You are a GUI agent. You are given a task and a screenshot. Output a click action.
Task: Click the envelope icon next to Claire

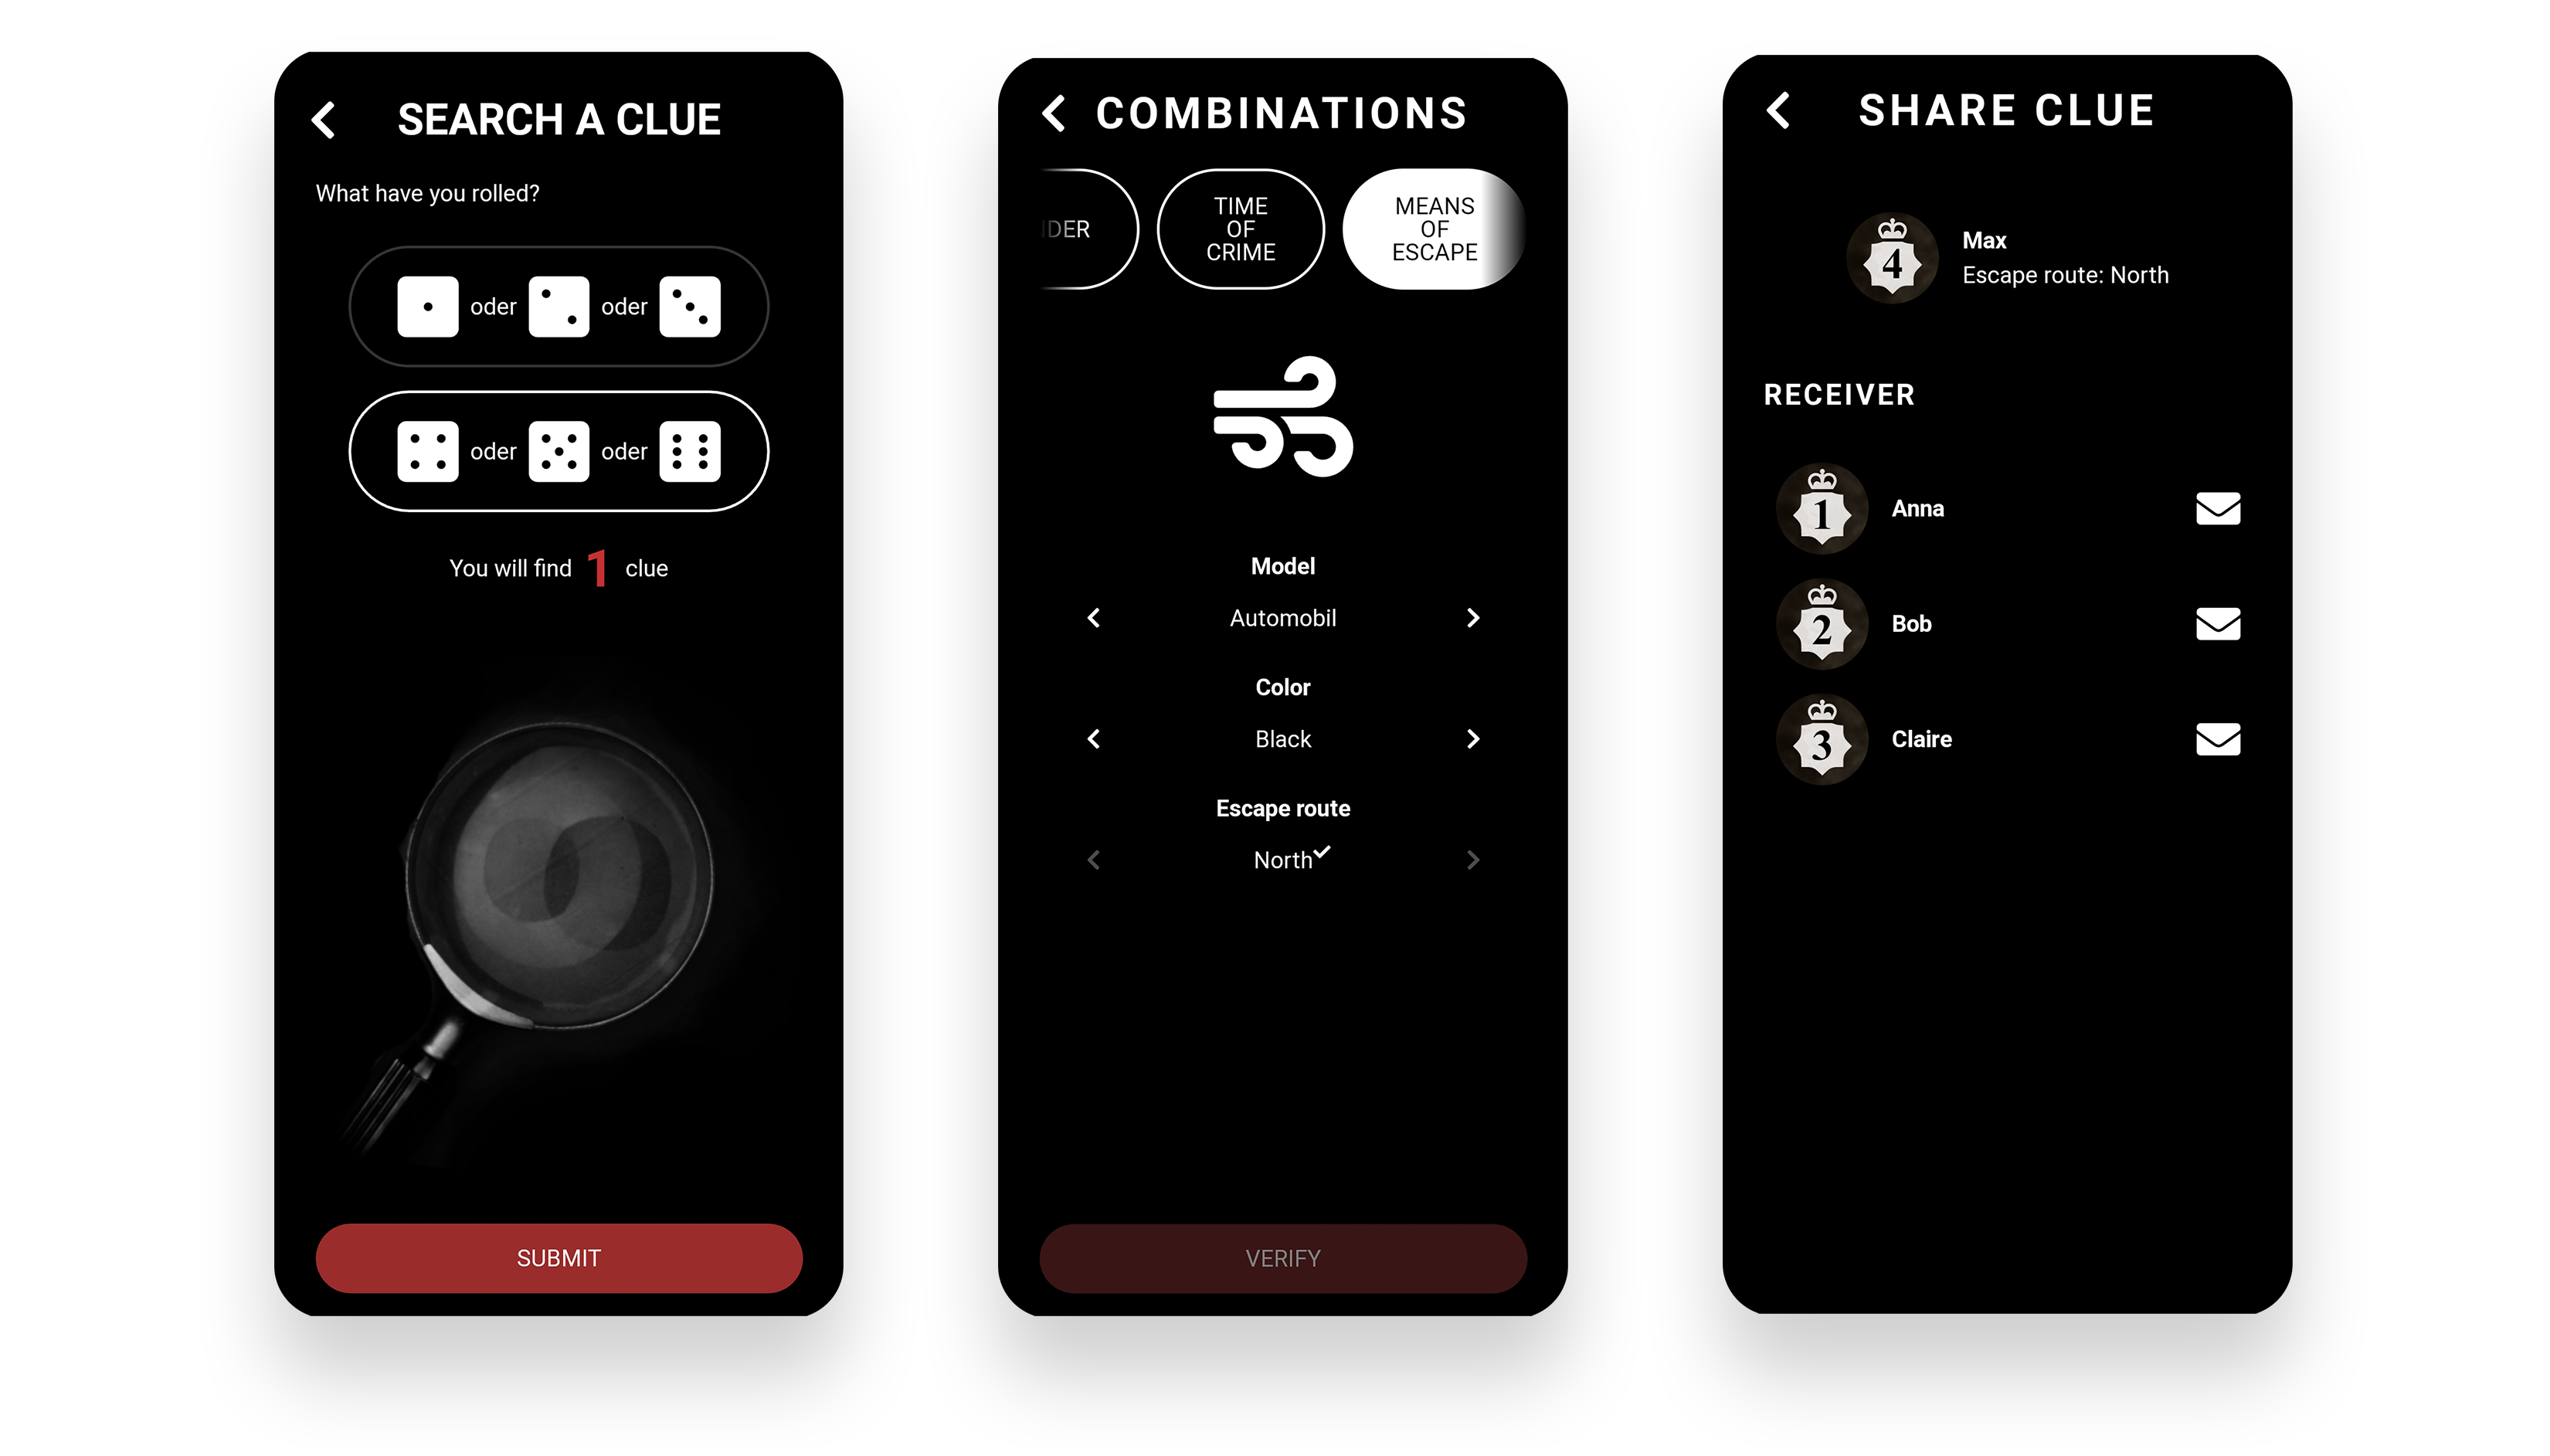pos(2216,738)
